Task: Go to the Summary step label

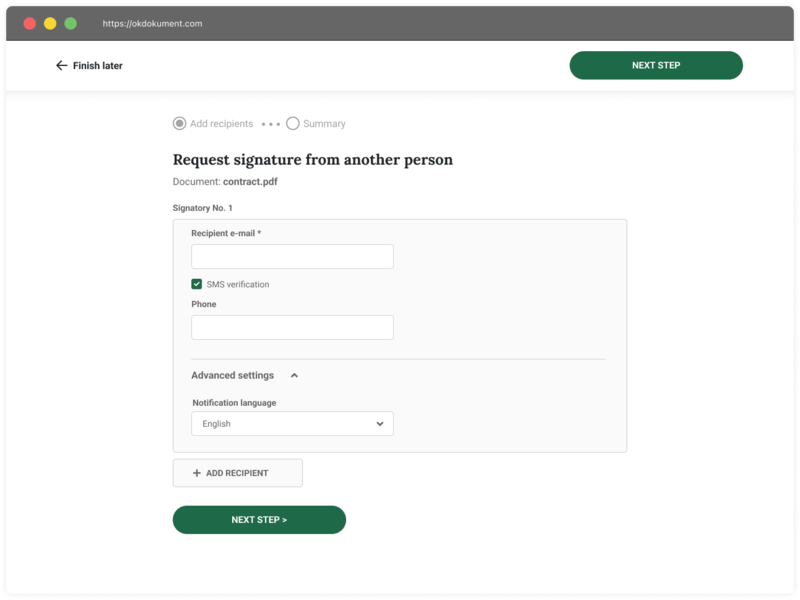Action: point(324,124)
